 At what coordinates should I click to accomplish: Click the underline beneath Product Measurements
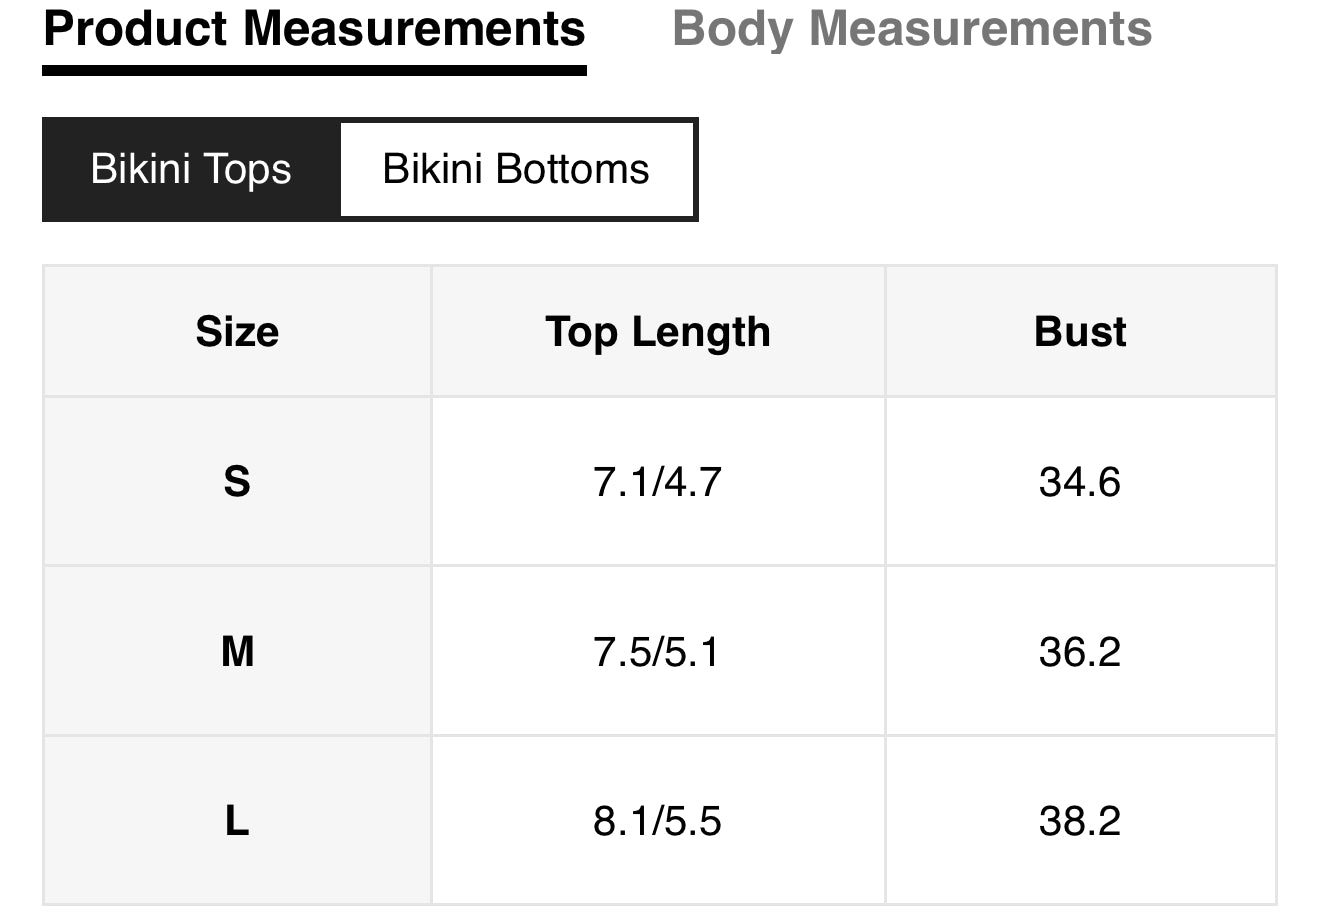coord(314,70)
